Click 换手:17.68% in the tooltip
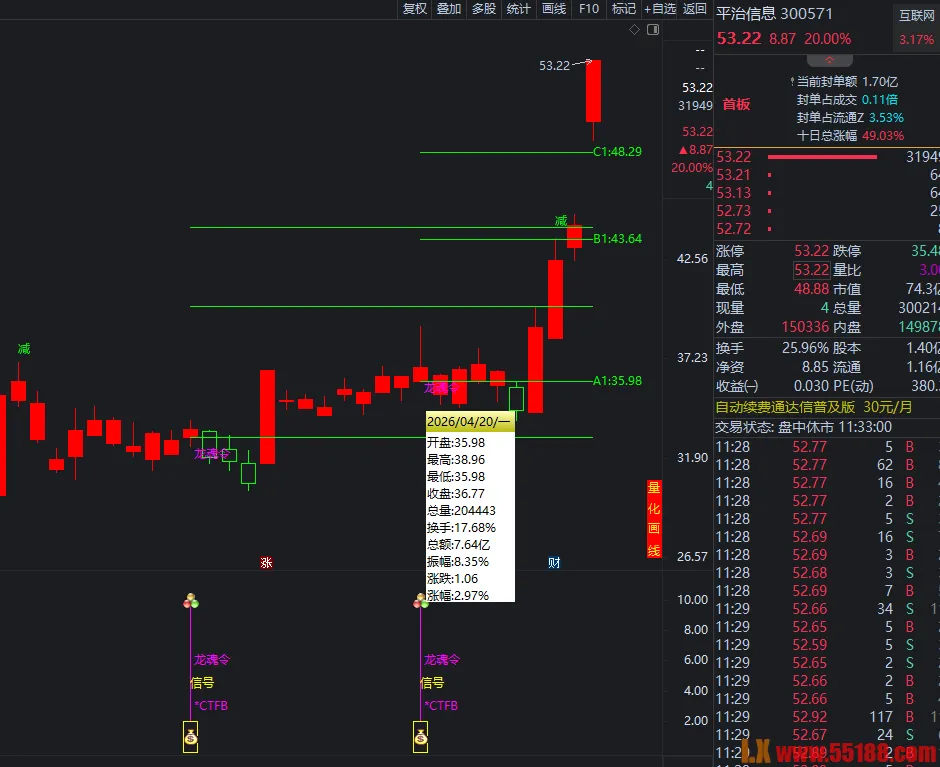This screenshot has width=940, height=767. pos(461,528)
